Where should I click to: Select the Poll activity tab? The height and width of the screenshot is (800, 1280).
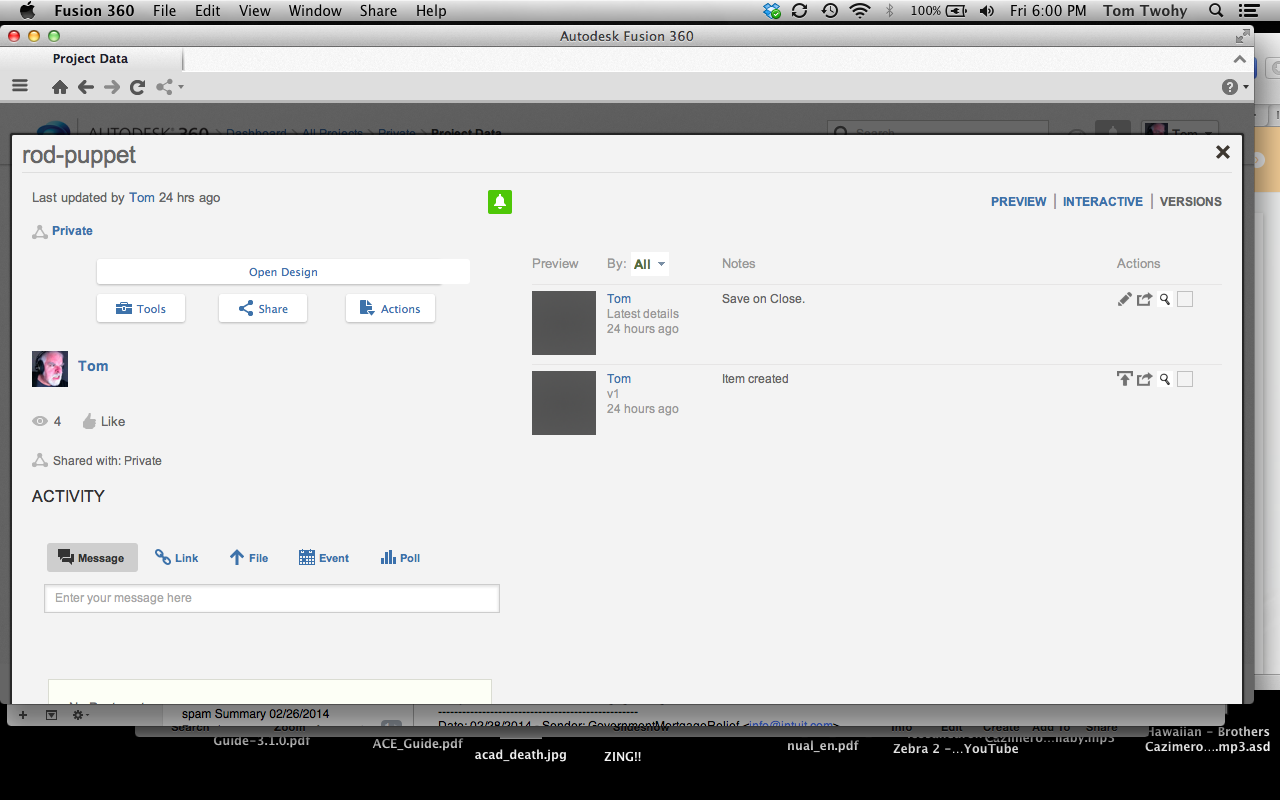[400, 558]
